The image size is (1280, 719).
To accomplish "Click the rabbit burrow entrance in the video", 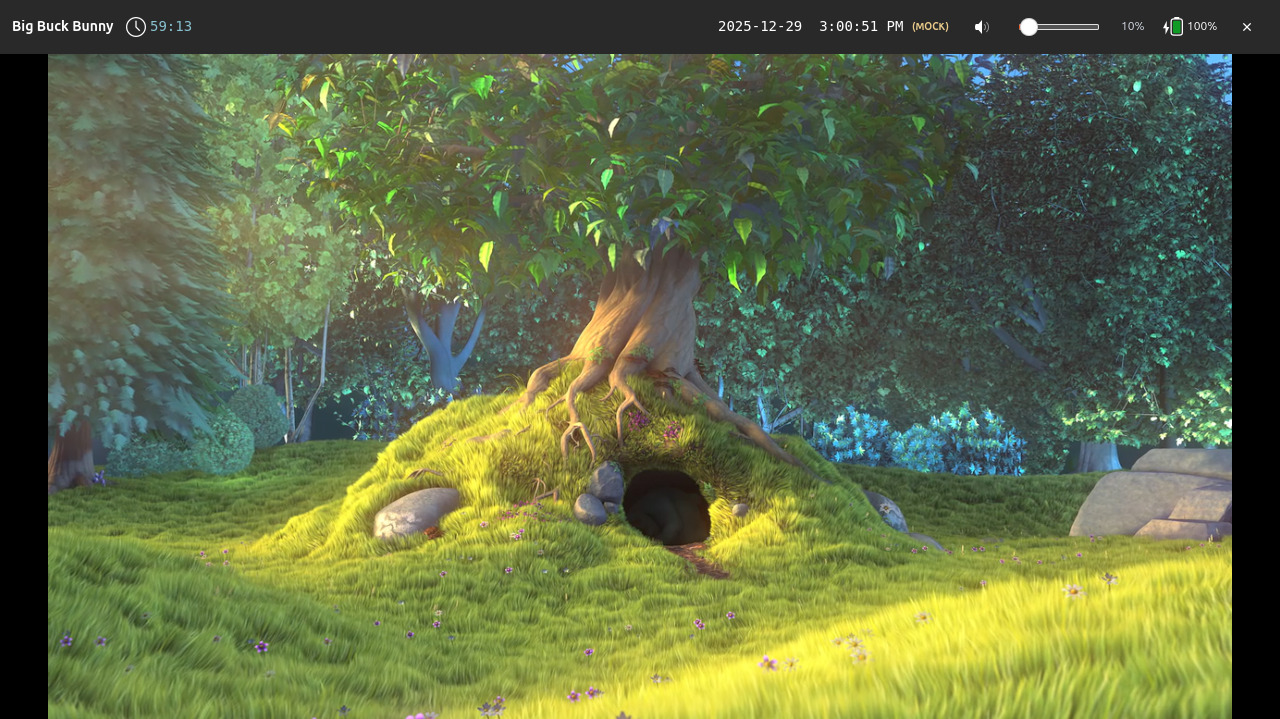I will coord(665,508).
